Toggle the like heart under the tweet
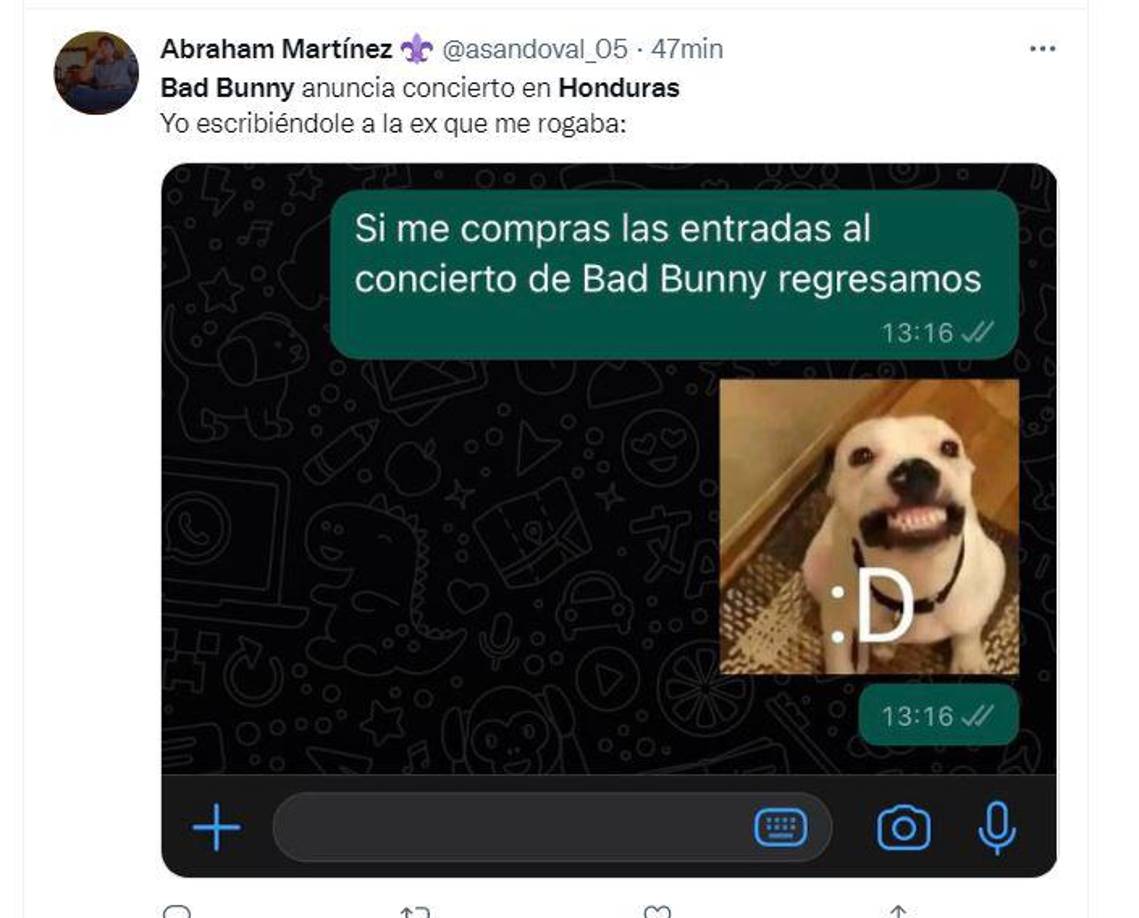The width and height of the screenshot is (1139, 918). pos(657,911)
